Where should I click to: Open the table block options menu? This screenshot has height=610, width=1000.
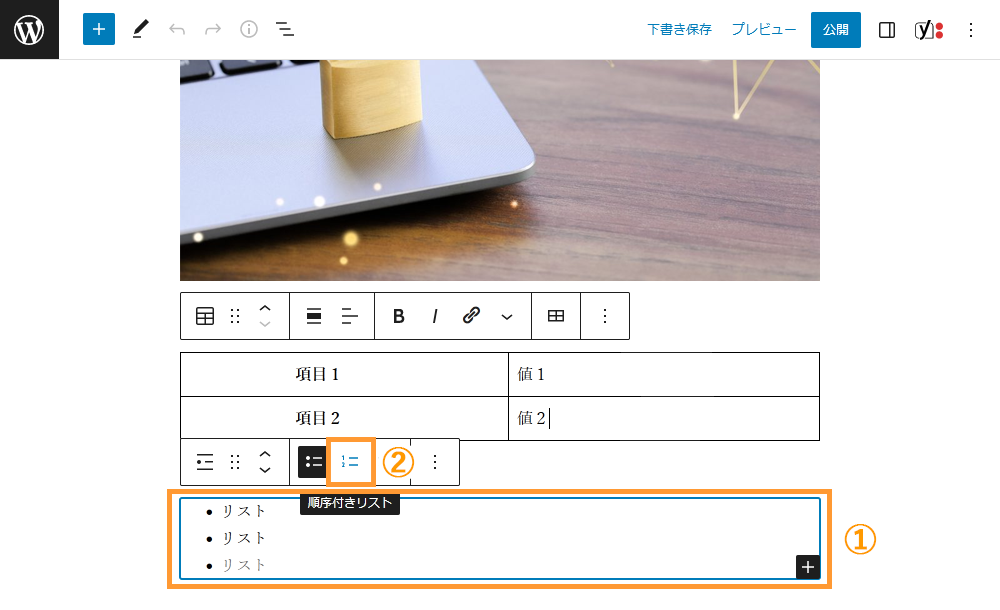[x=605, y=315]
